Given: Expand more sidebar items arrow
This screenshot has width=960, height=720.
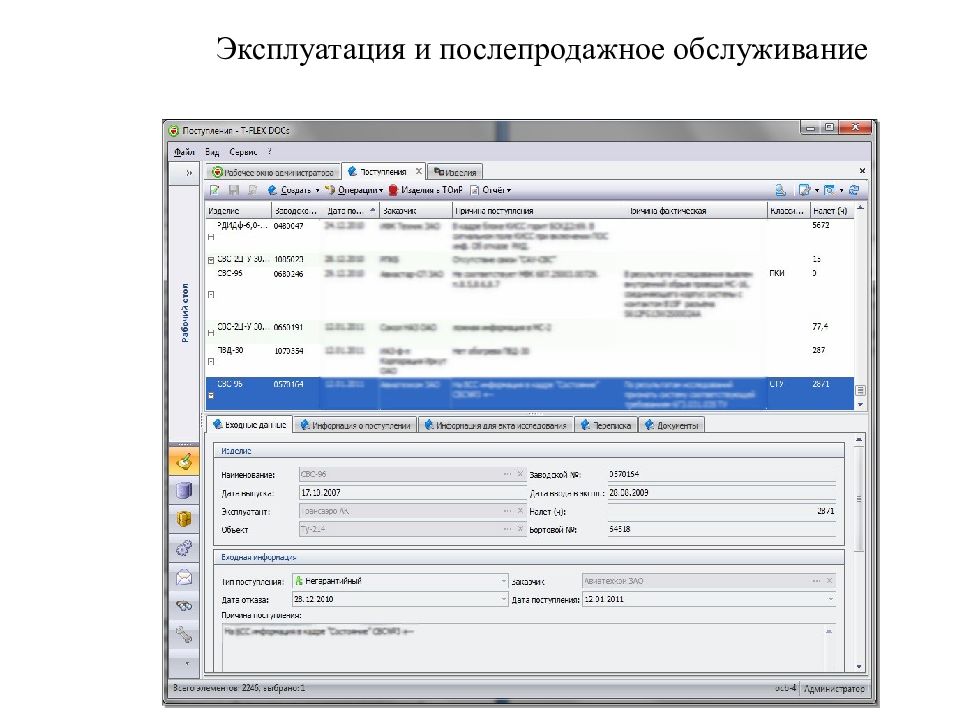Looking at the screenshot, I should [187, 663].
